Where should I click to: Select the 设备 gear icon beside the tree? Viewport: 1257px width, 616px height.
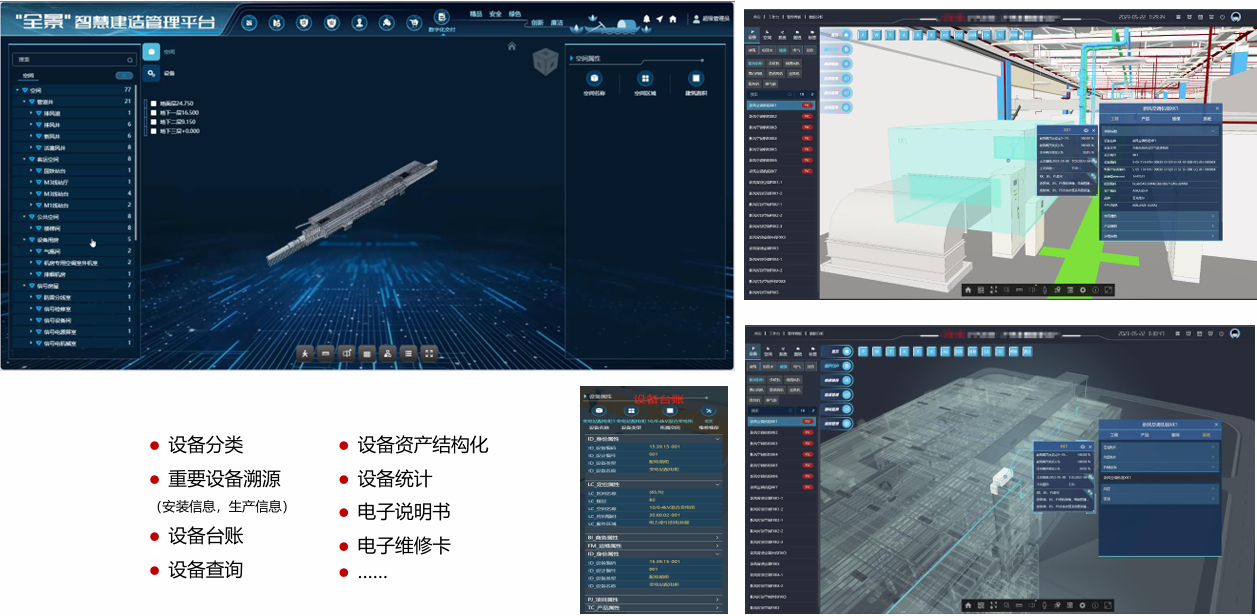pyautogui.click(x=150, y=73)
